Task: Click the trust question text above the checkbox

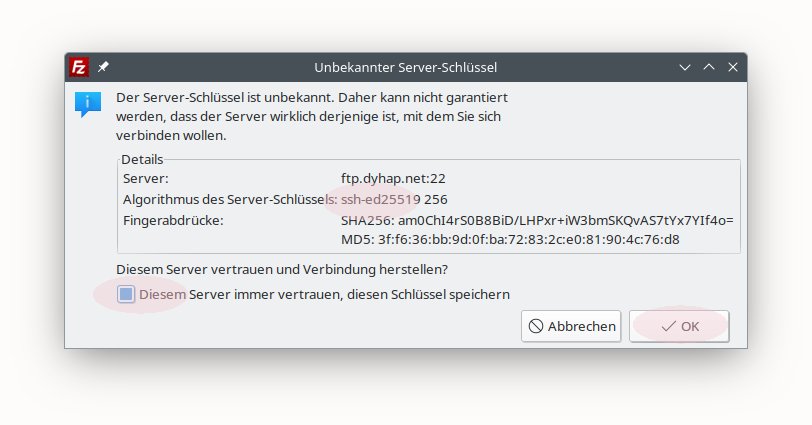Action: click(x=281, y=269)
